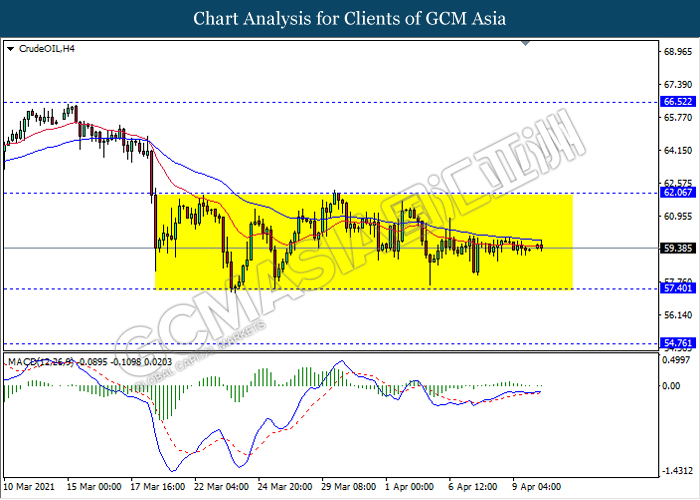Click the 60.955 price scale value
Image resolution: width=700 pixels, height=500 pixels.
(x=678, y=216)
